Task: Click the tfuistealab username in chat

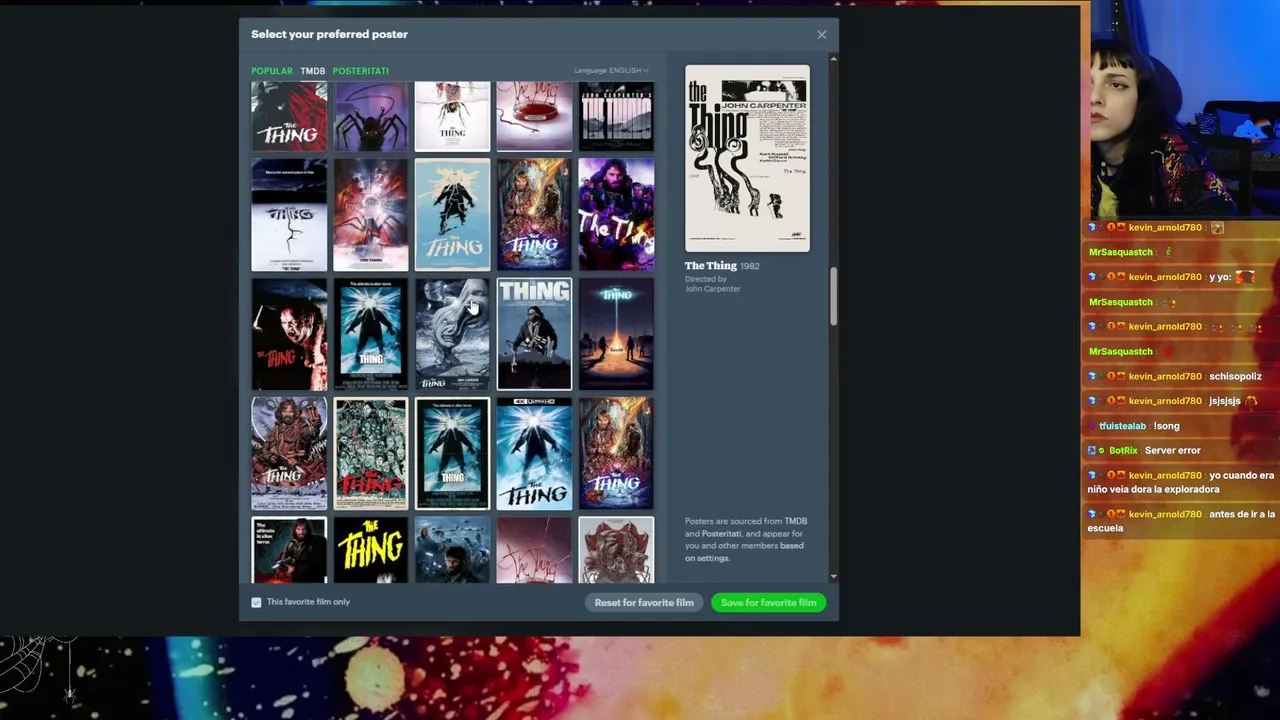Action: 1122,426
